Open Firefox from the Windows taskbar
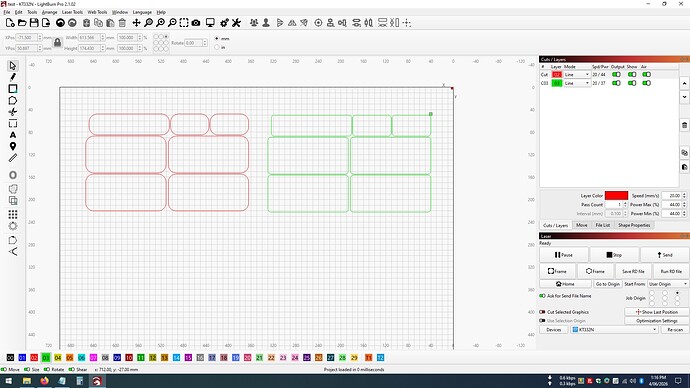This screenshot has width=690, height=388. (x=44, y=381)
